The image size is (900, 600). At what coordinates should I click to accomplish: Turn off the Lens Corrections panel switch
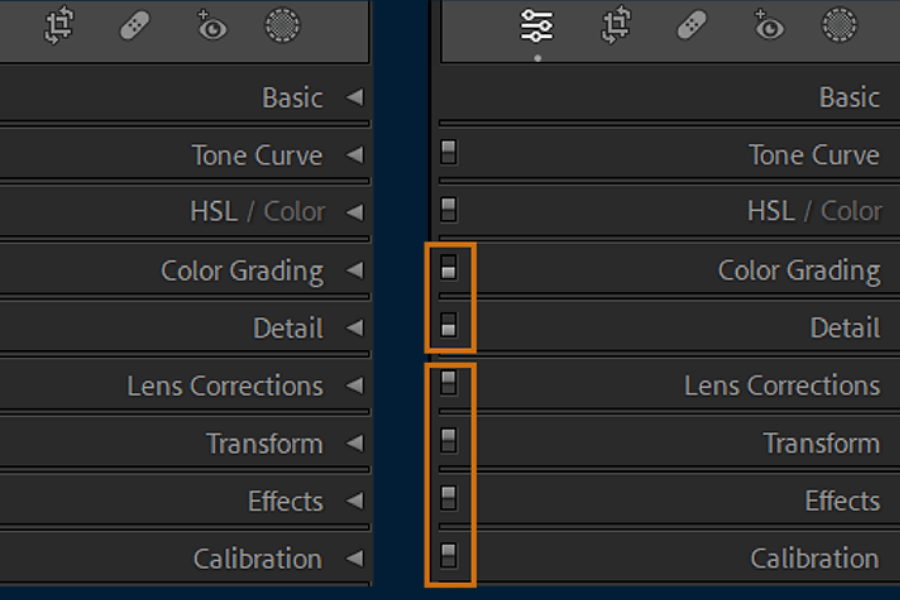click(x=448, y=383)
